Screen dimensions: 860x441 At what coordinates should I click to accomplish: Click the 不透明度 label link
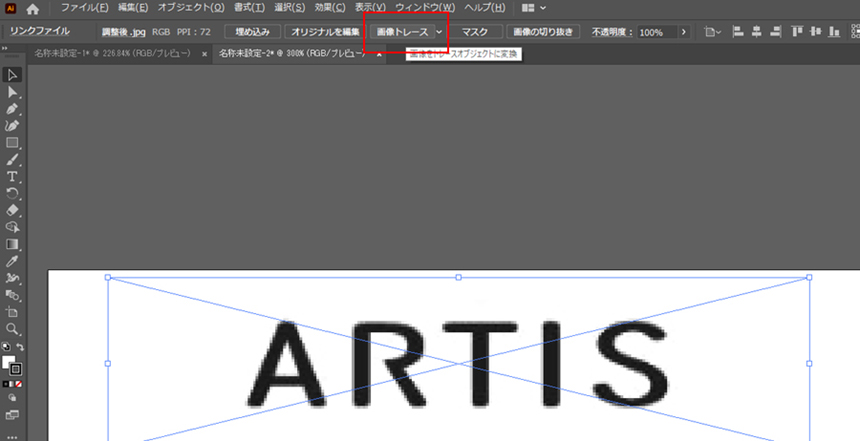[x=612, y=32]
